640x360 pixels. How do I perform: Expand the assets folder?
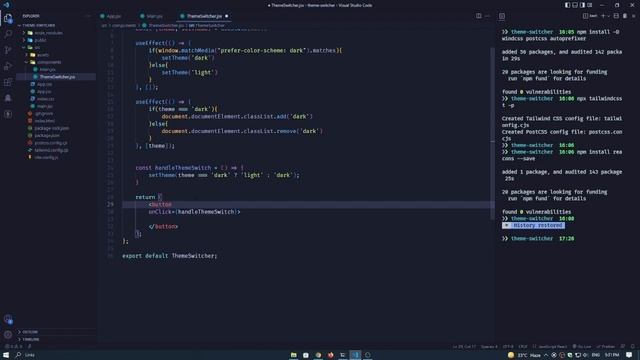click(42, 55)
